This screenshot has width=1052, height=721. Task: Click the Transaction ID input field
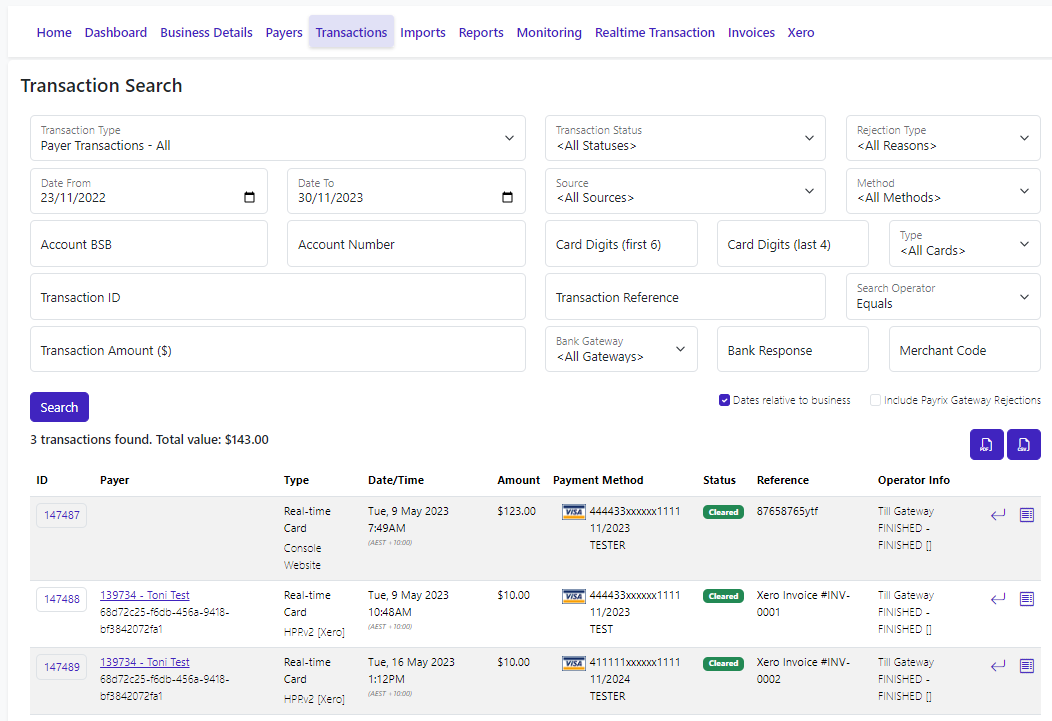click(x=278, y=297)
